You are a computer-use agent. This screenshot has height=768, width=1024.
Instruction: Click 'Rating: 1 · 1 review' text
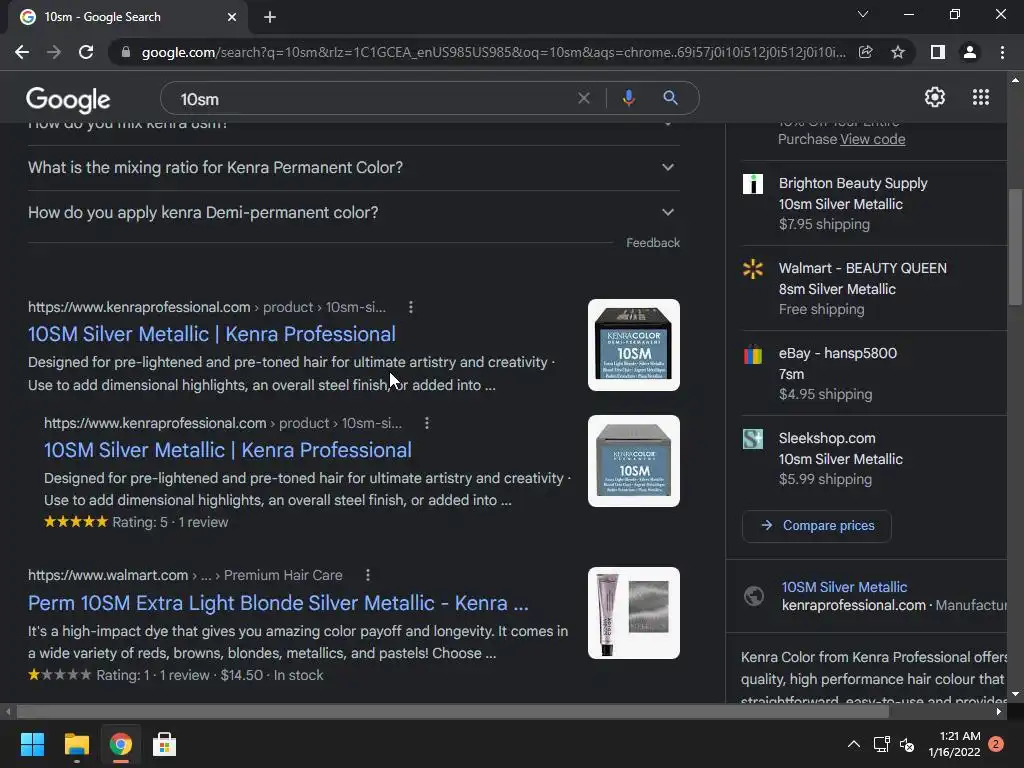coord(153,675)
